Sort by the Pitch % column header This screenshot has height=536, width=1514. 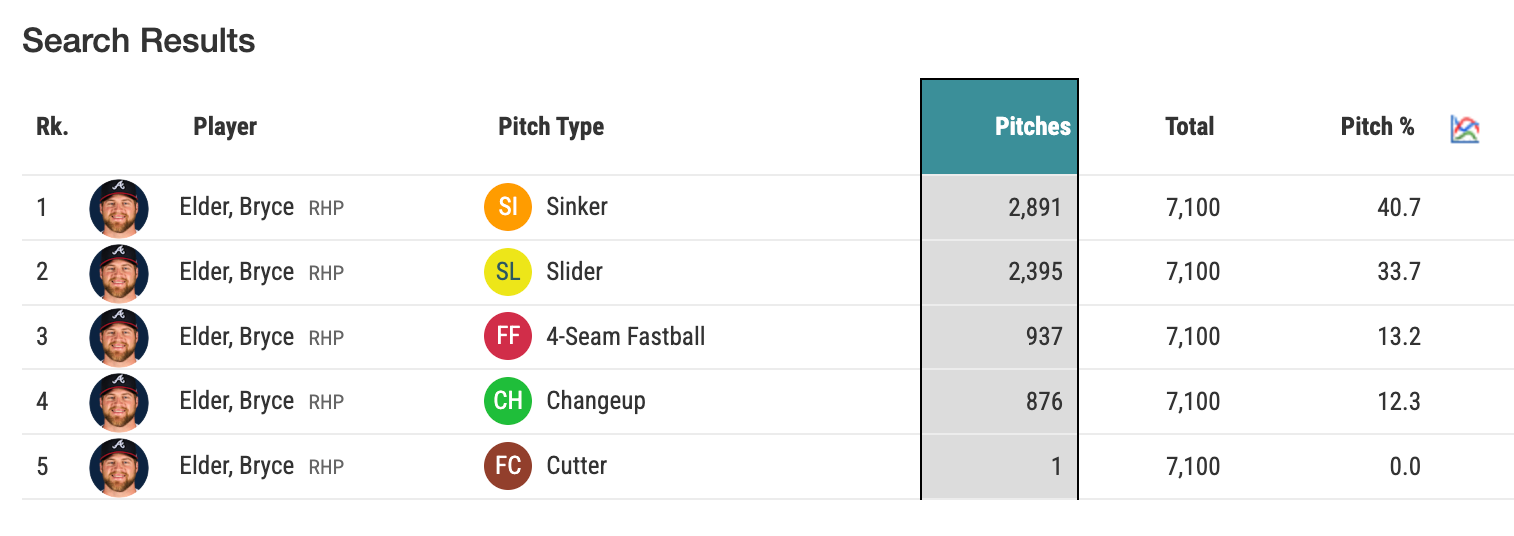(1377, 127)
